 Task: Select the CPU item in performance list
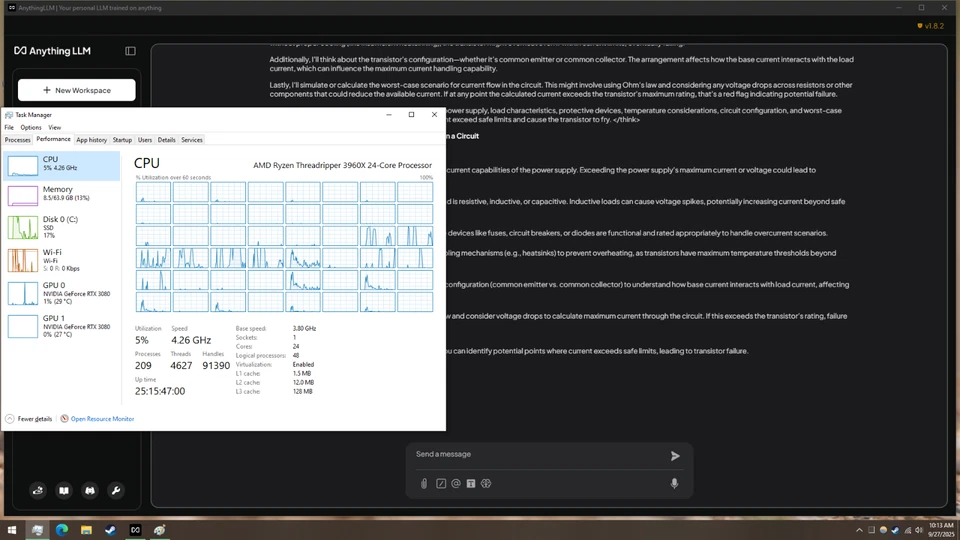[61, 165]
